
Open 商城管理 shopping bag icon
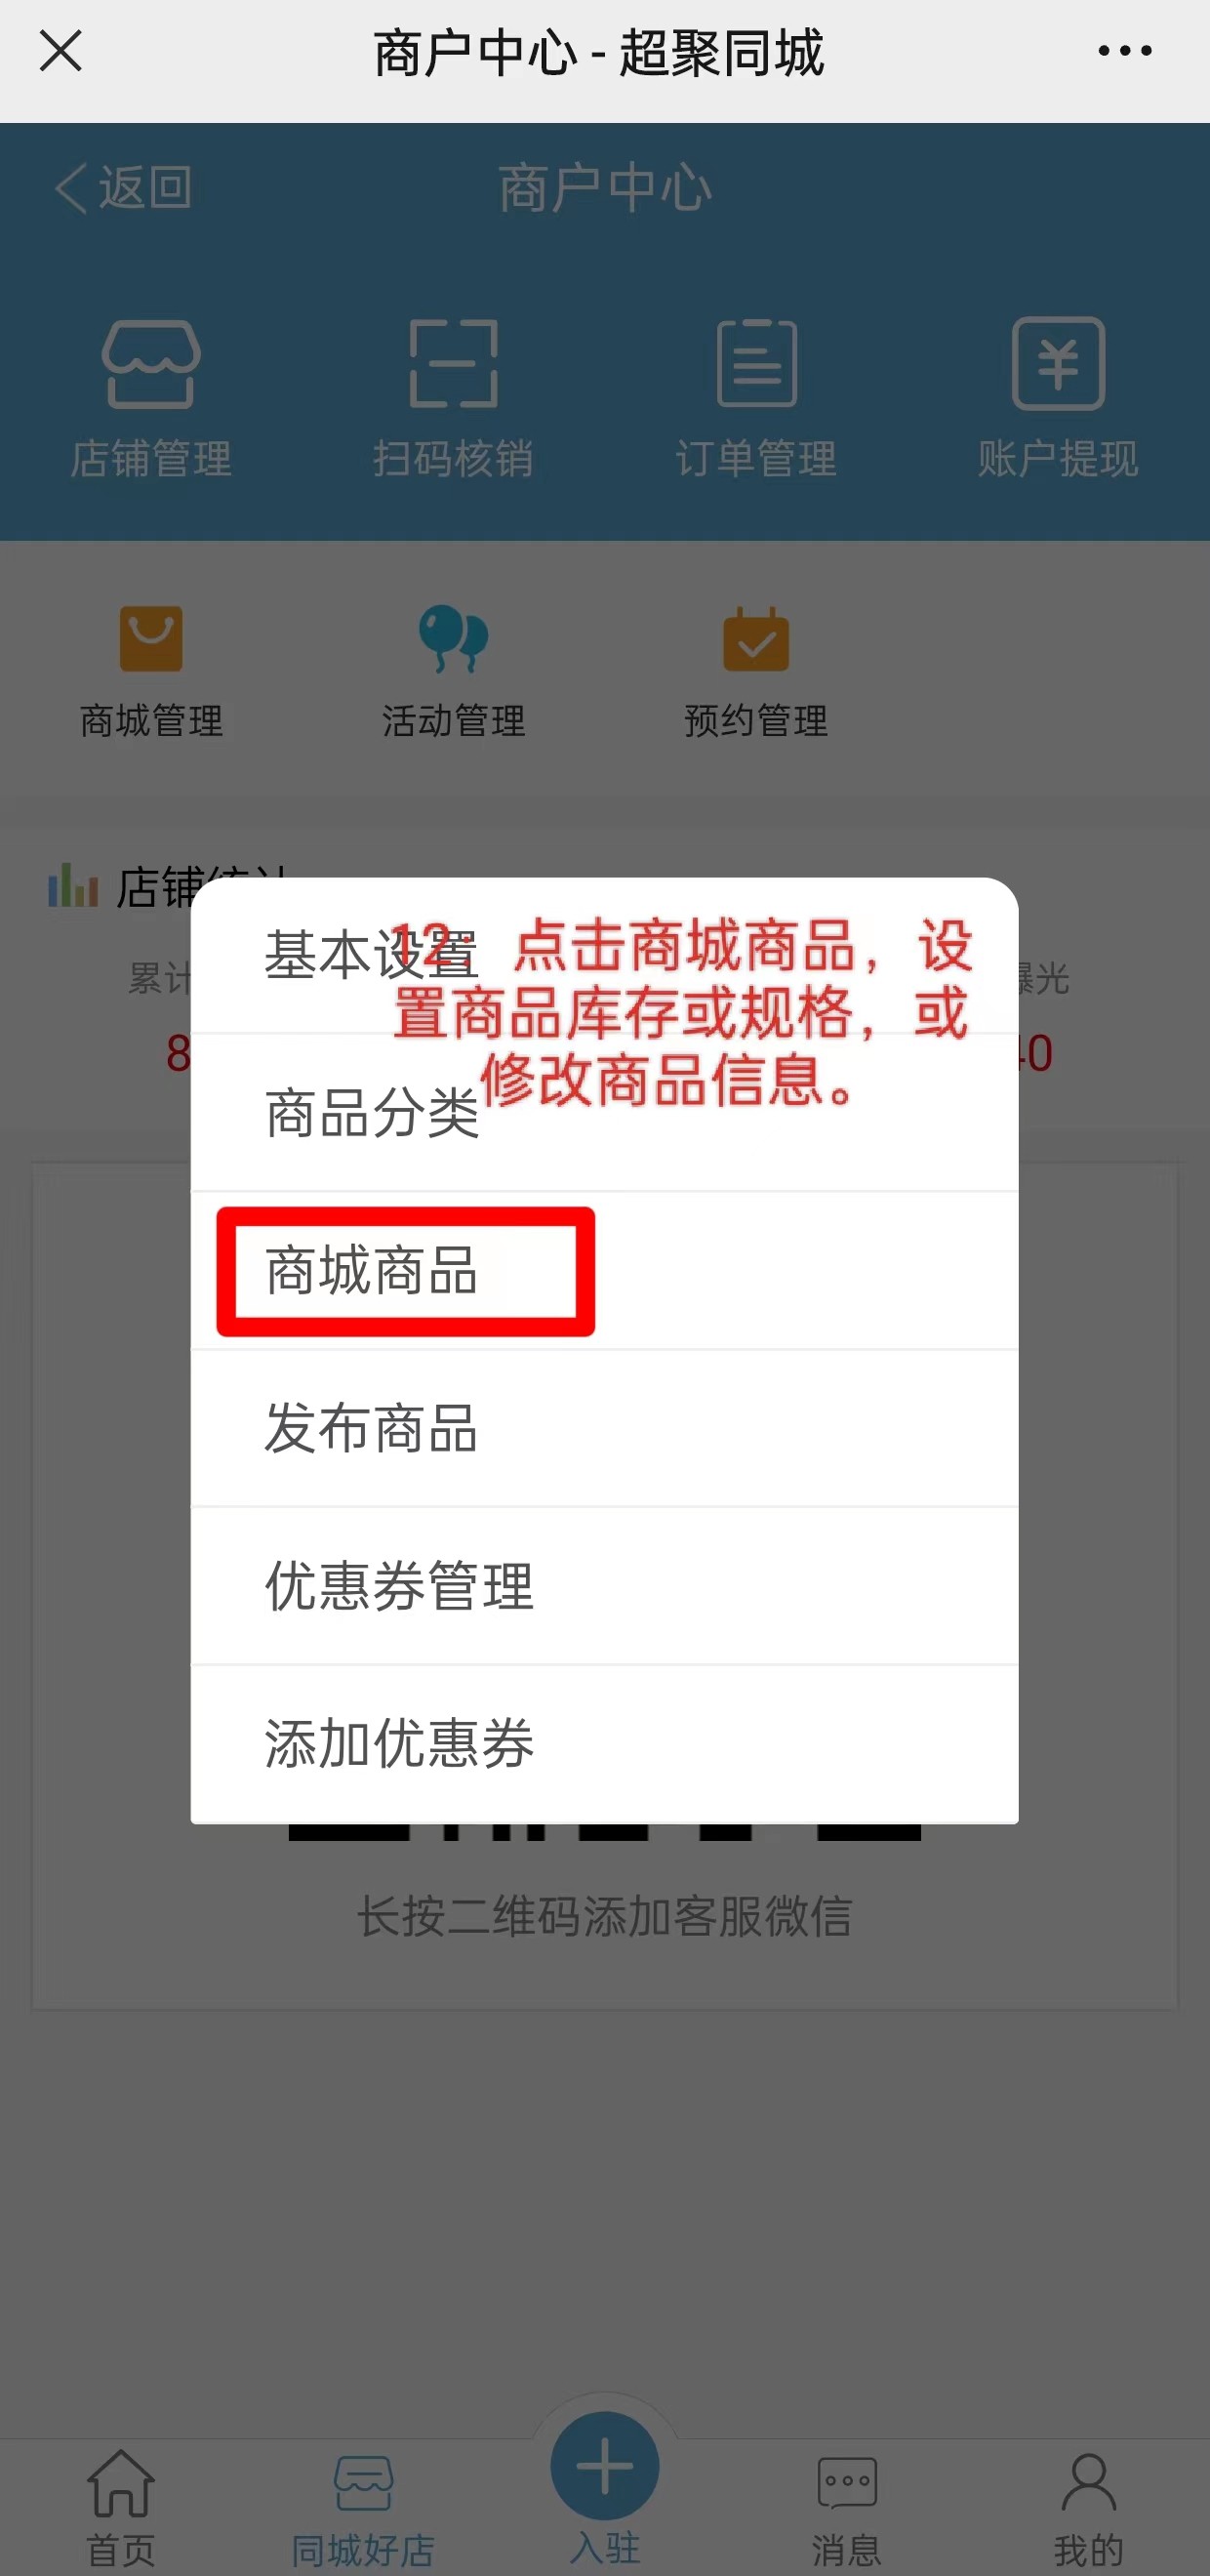[151, 639]
